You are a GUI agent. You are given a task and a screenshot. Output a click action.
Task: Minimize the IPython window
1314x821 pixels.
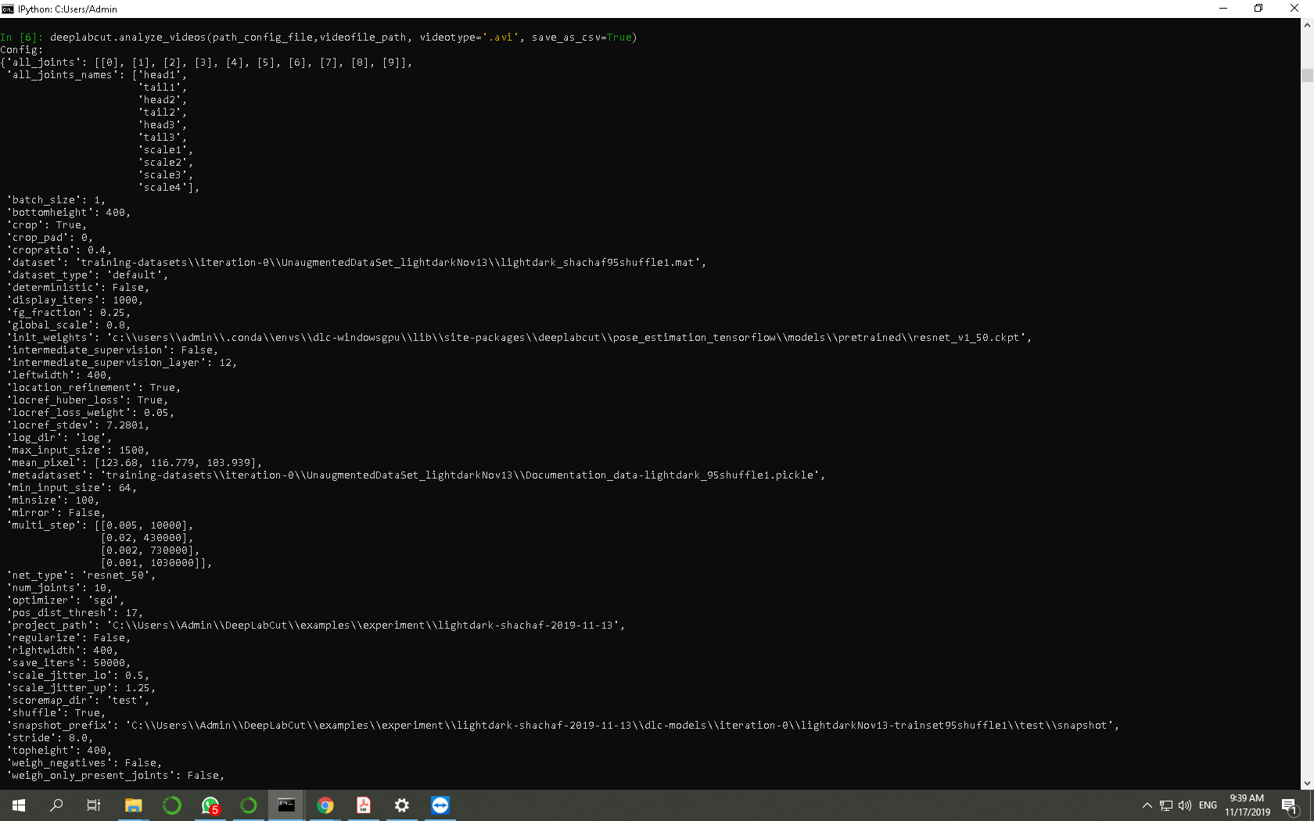1223,9
